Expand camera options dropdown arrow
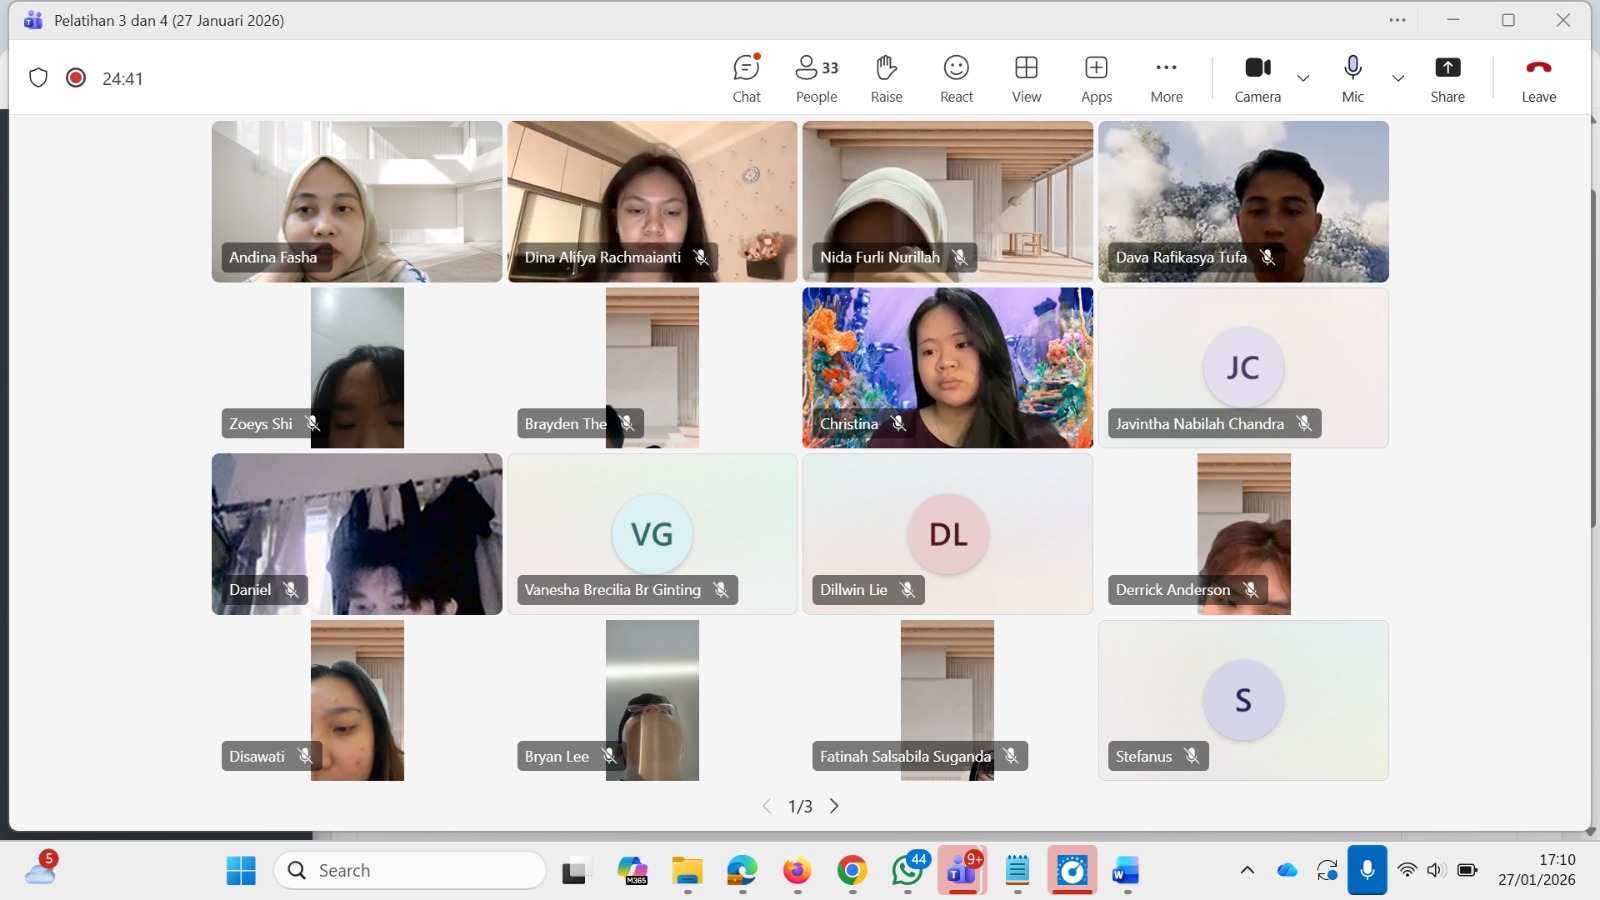 coord(1303,78)
